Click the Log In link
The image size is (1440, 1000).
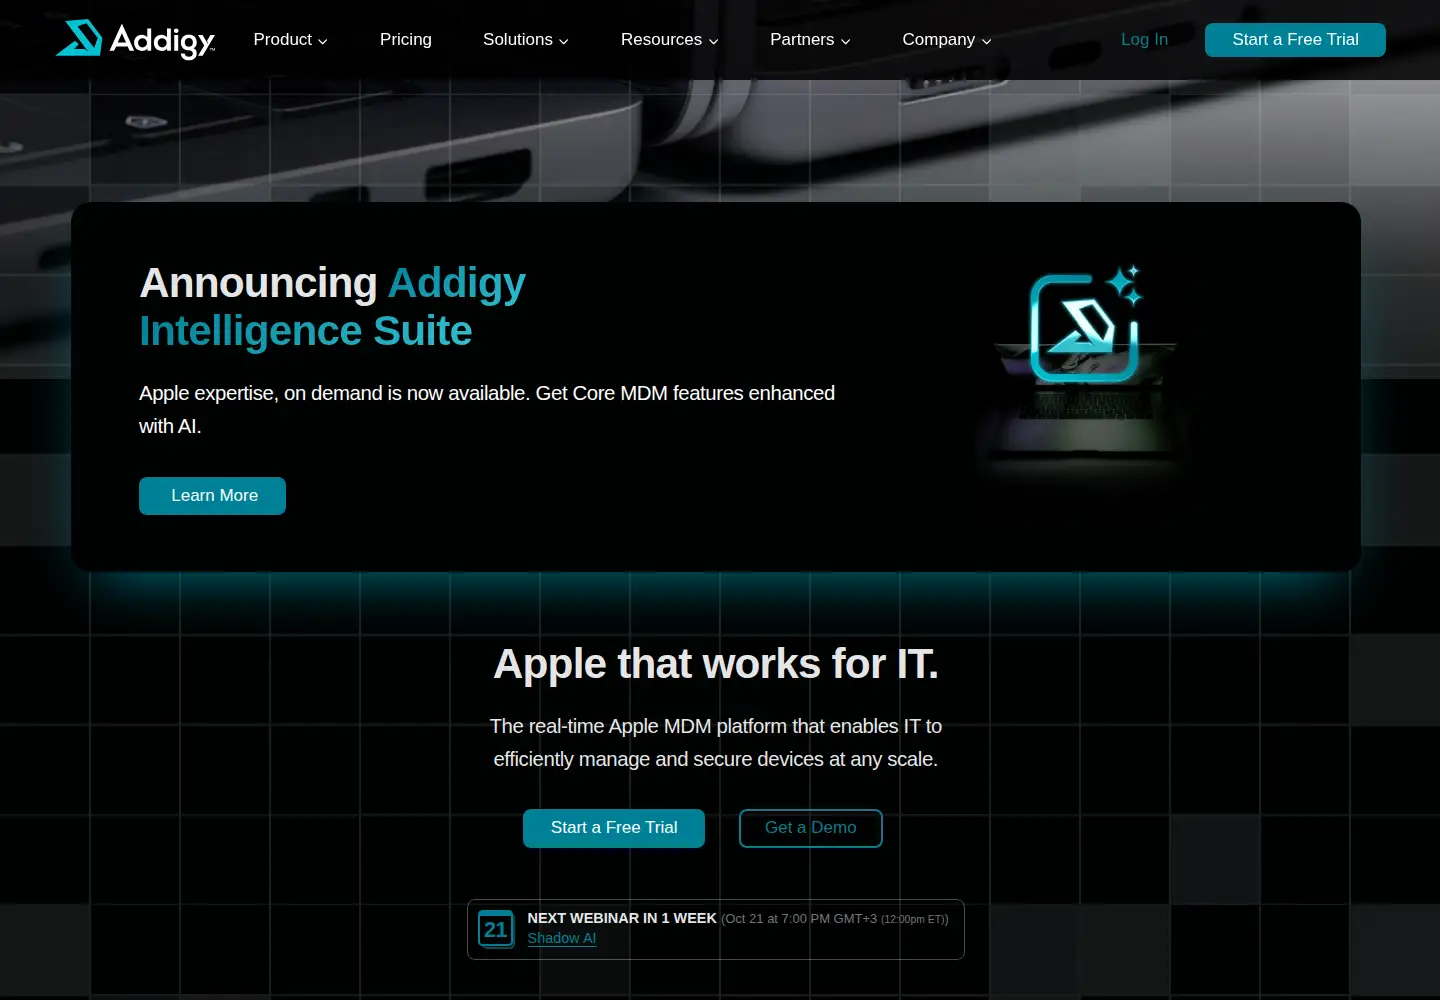tap(1144, 40)
